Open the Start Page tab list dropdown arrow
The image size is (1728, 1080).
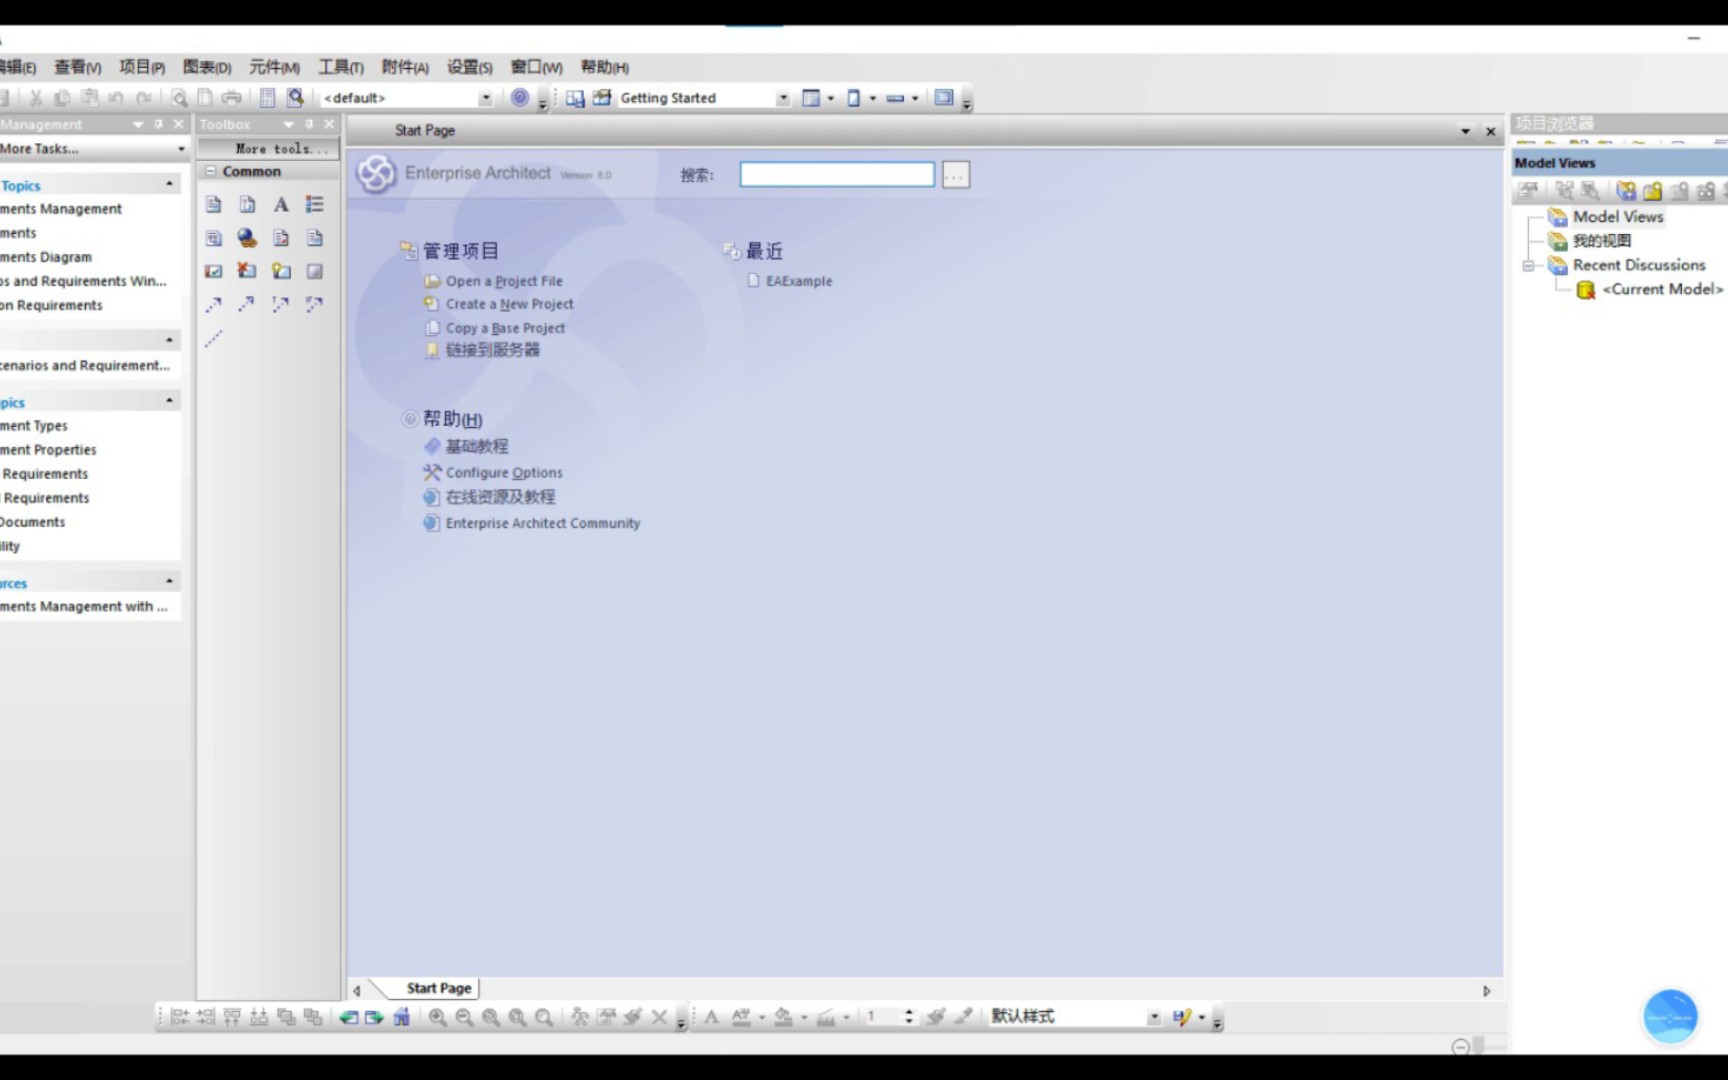pyautogui.click(x=1466, y=131)
